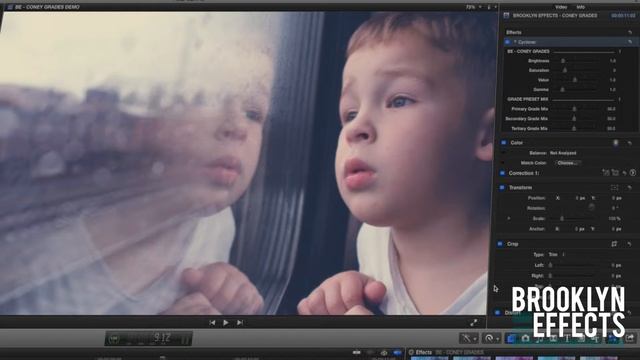640x360 pixels.
Task: Toggle the Distort section checkbox
Action: click(x=498, y=313)
